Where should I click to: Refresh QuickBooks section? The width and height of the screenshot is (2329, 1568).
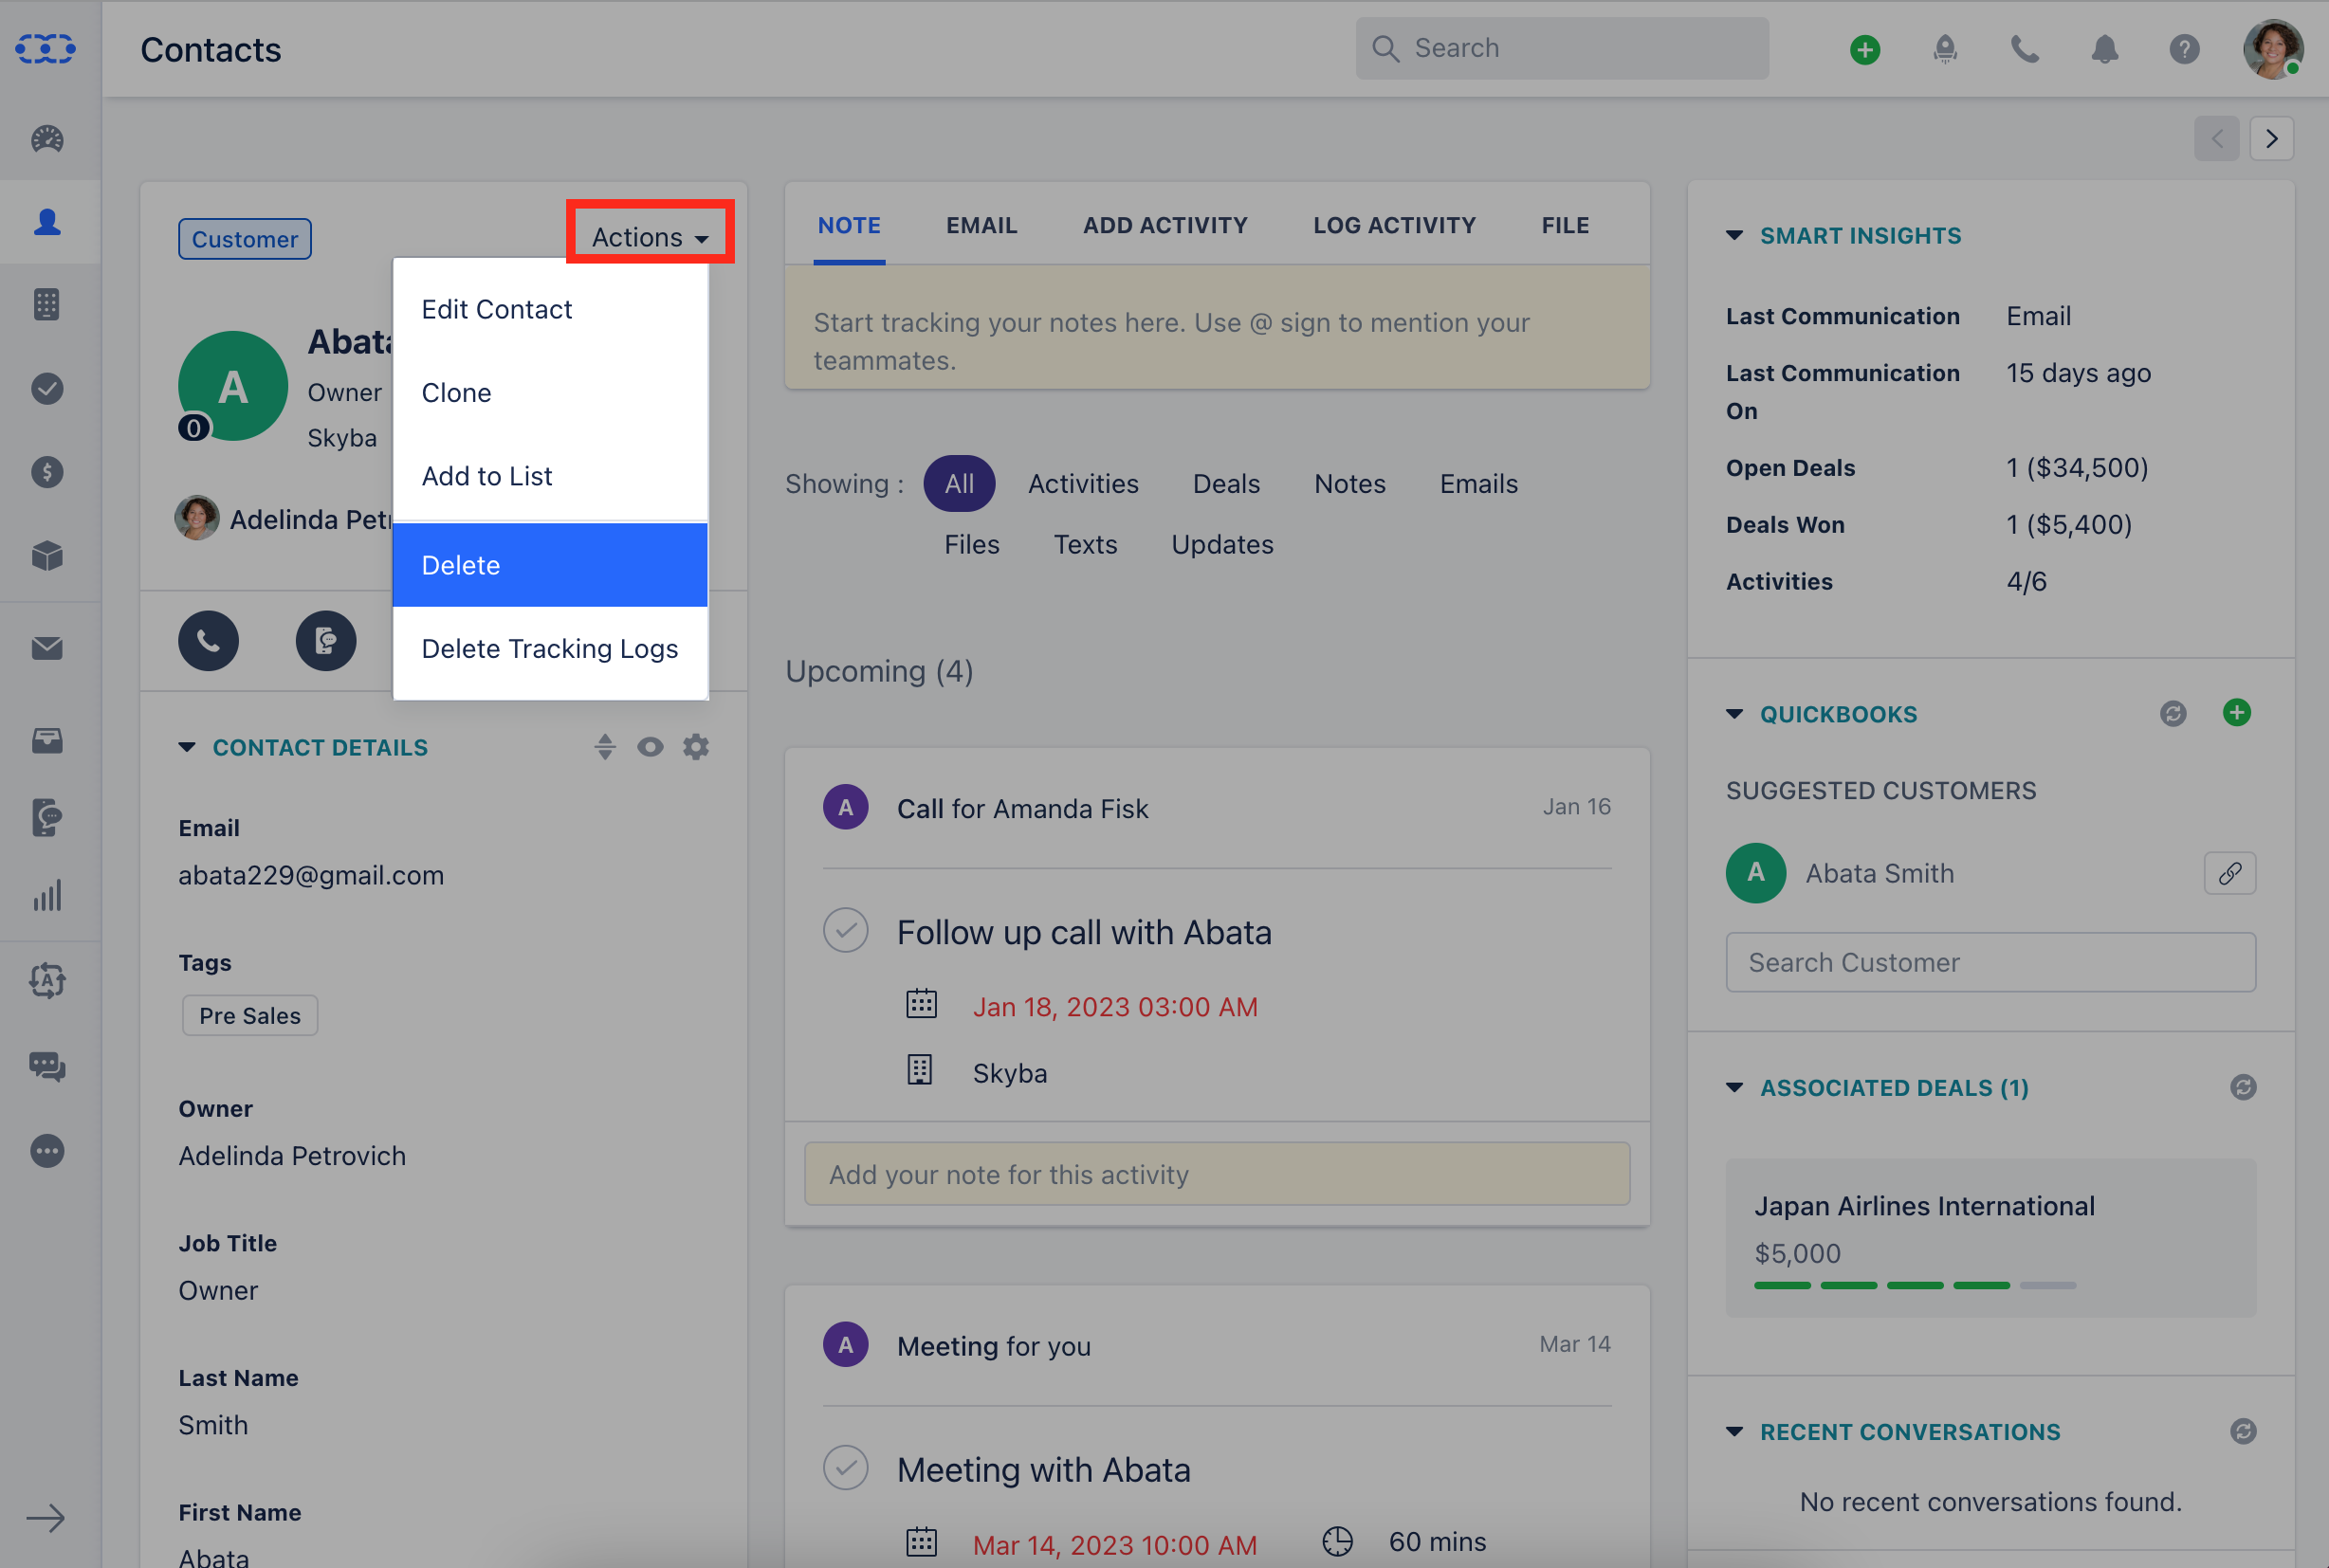coord(2173,714)
